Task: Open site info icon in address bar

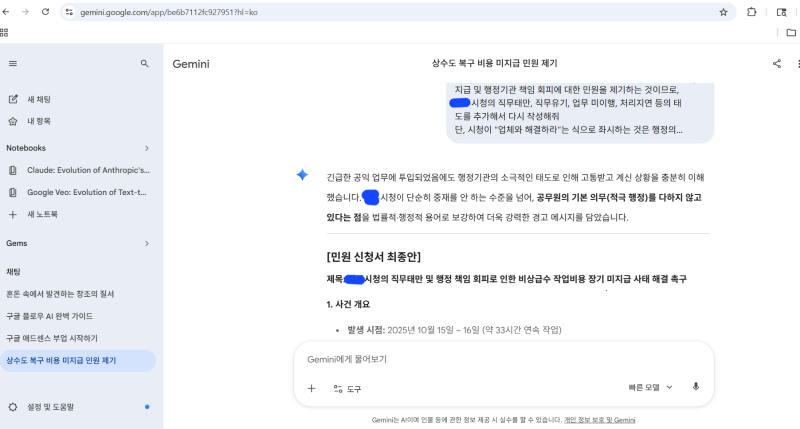Action: click(69, 12)
